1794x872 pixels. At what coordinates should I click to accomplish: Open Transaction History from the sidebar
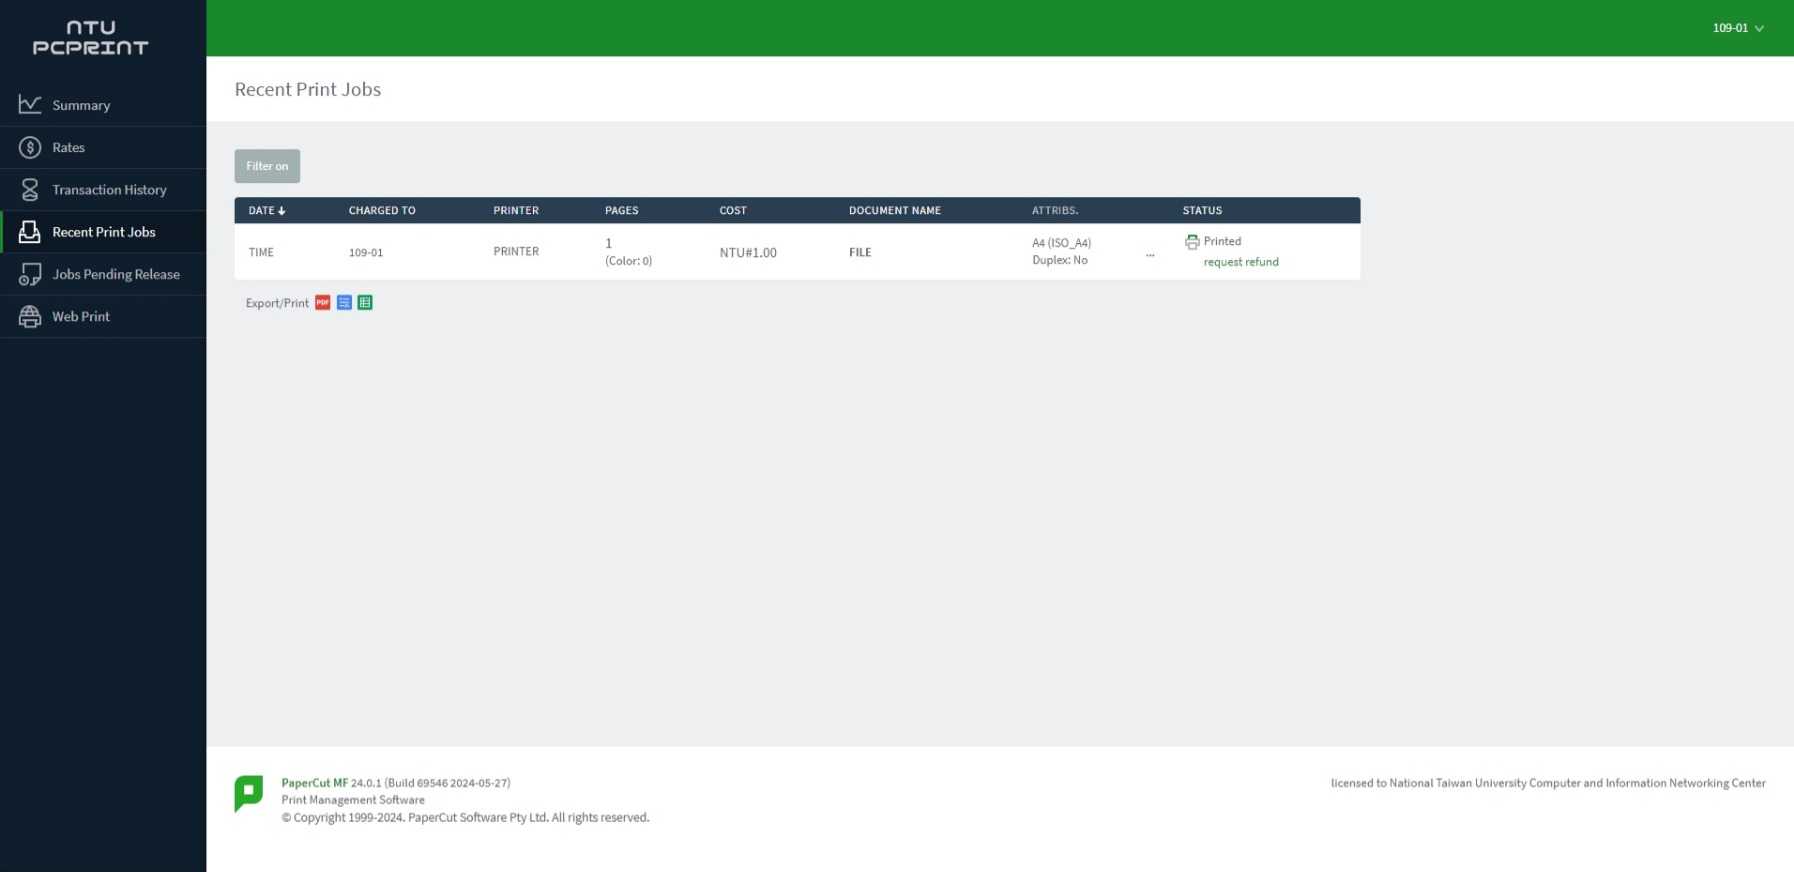tap(109, 190)
